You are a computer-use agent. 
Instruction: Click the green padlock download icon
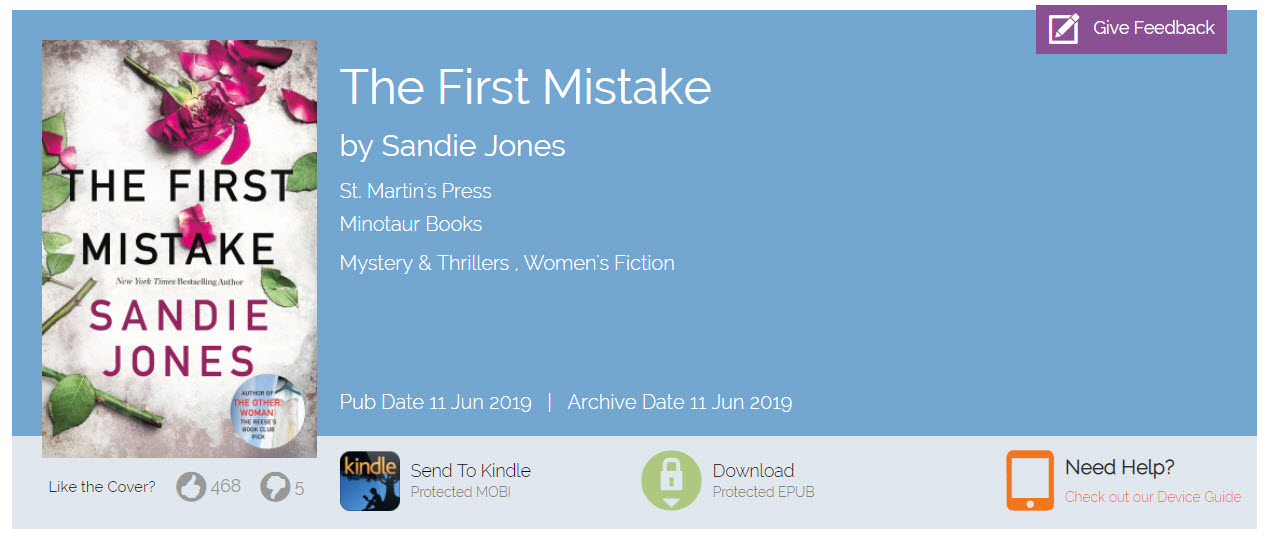[671, 481]
